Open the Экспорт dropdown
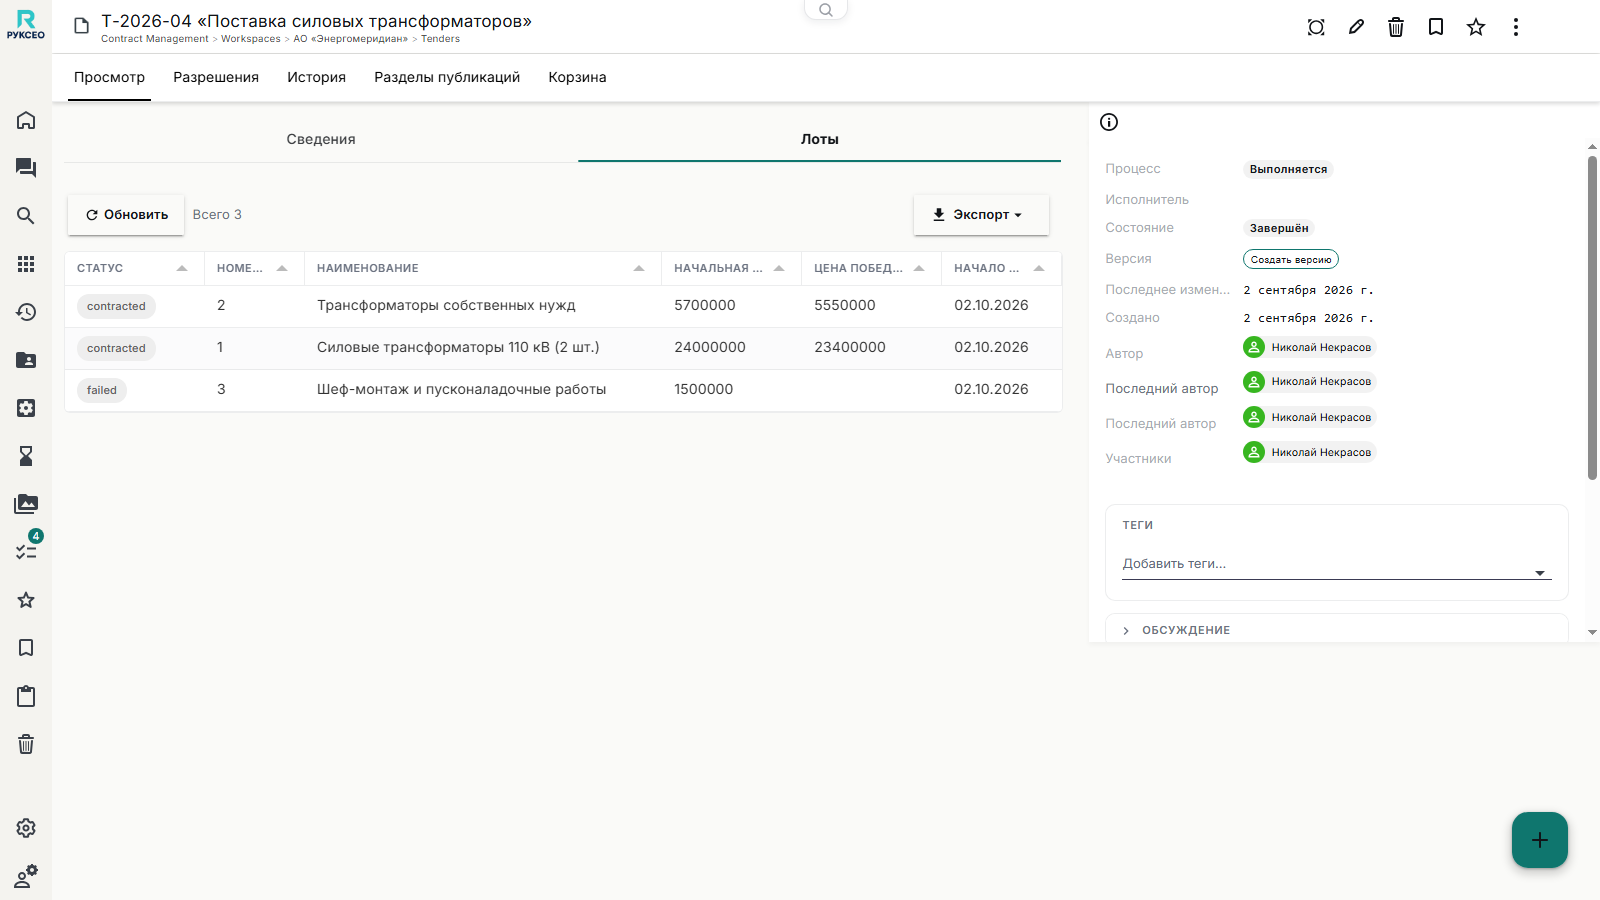Image resolution: width=1600 pixels, height=900 pixels. click(x=981, y=215)
